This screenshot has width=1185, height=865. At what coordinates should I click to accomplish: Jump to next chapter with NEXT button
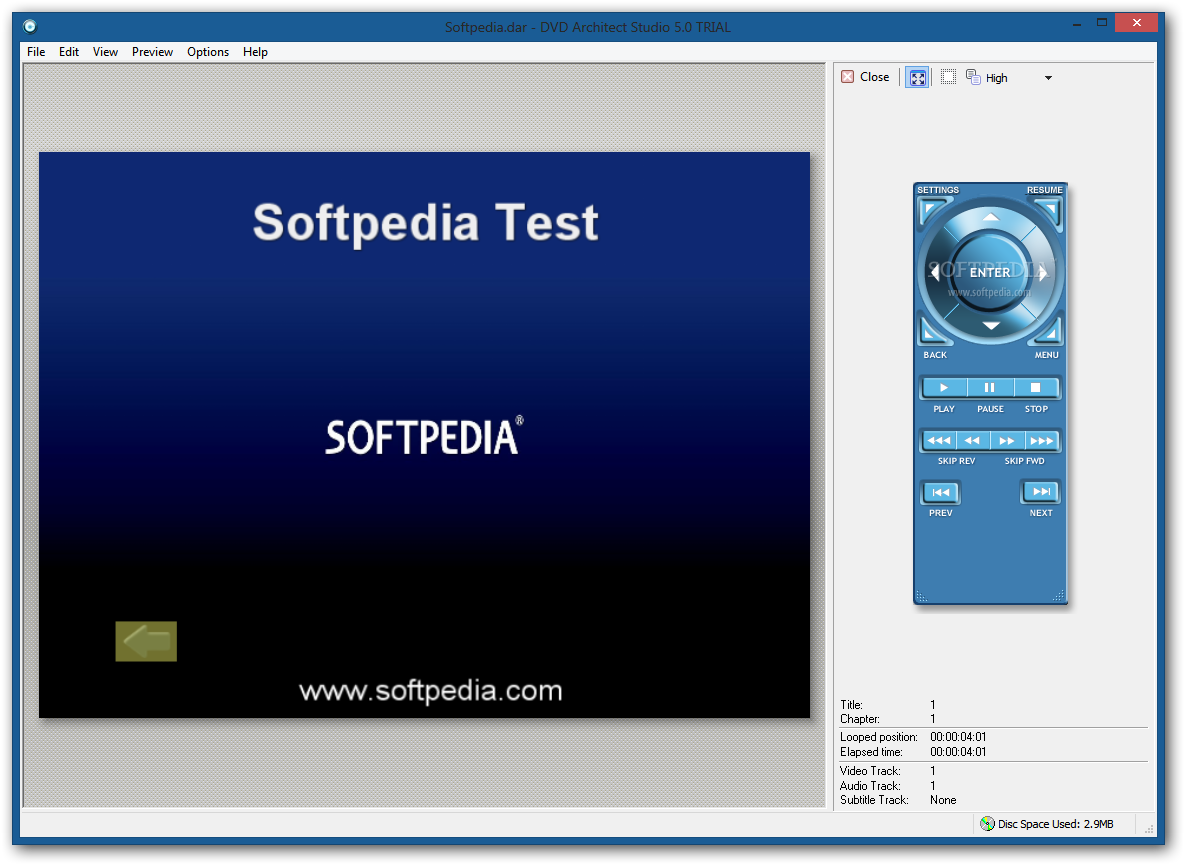pyautogui.click(x=1041, y=492)
